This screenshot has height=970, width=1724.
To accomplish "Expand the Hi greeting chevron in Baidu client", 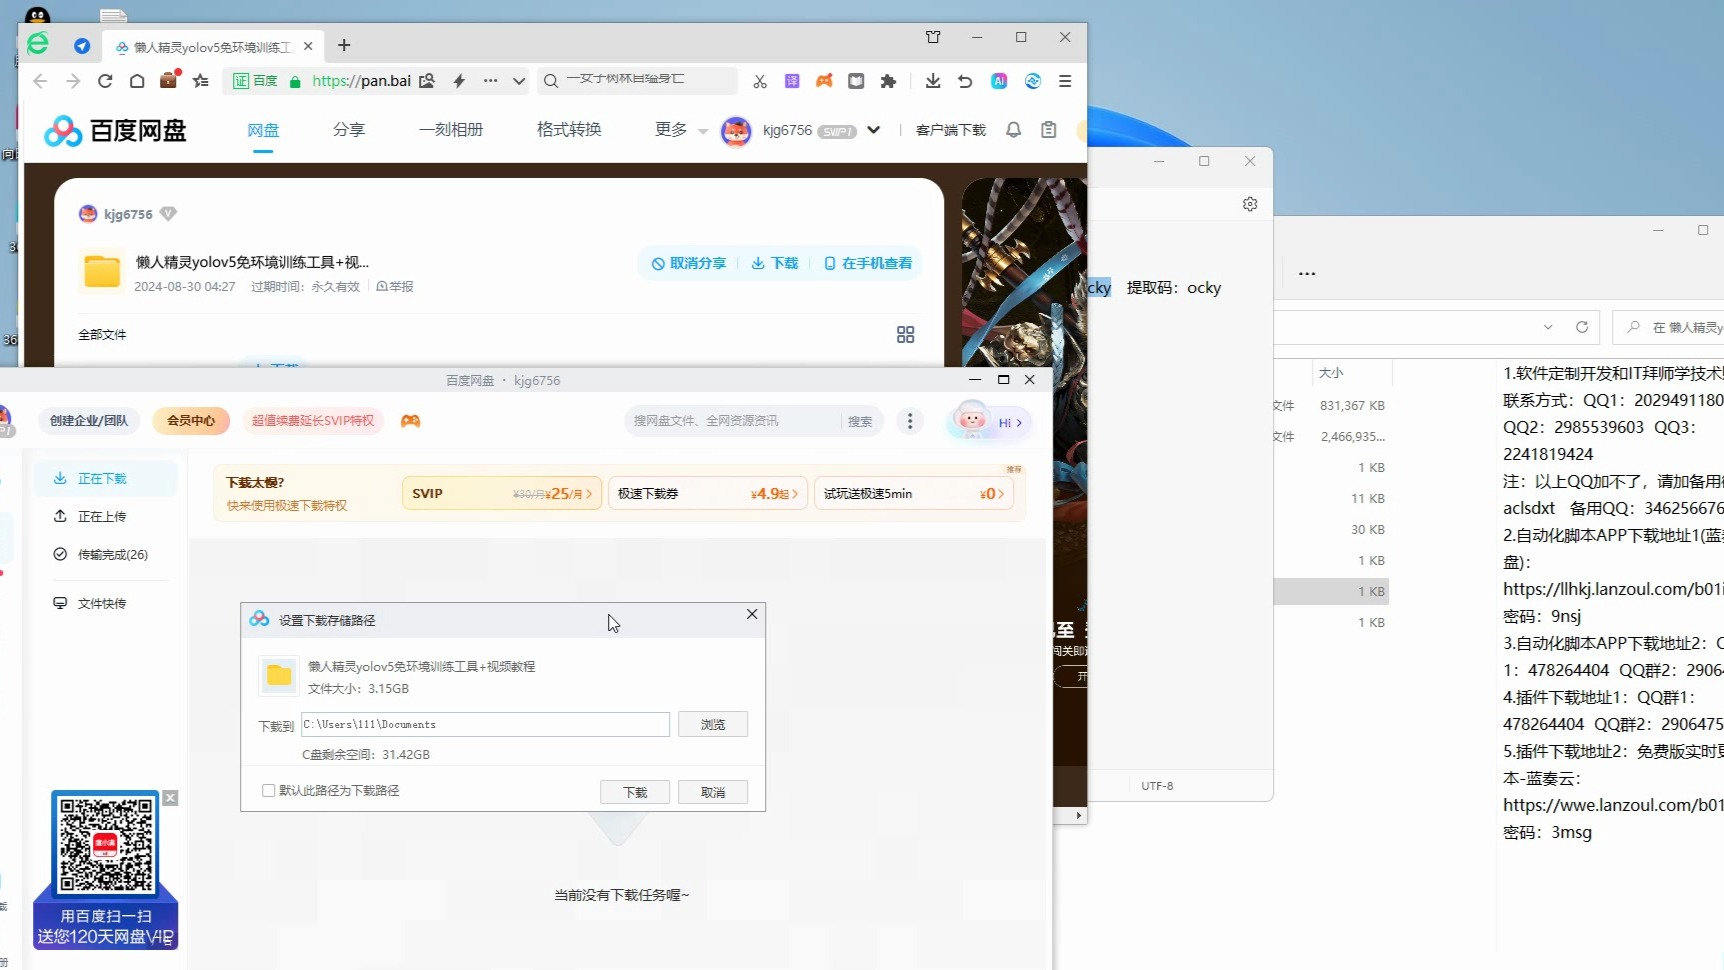I will 1019,423.
